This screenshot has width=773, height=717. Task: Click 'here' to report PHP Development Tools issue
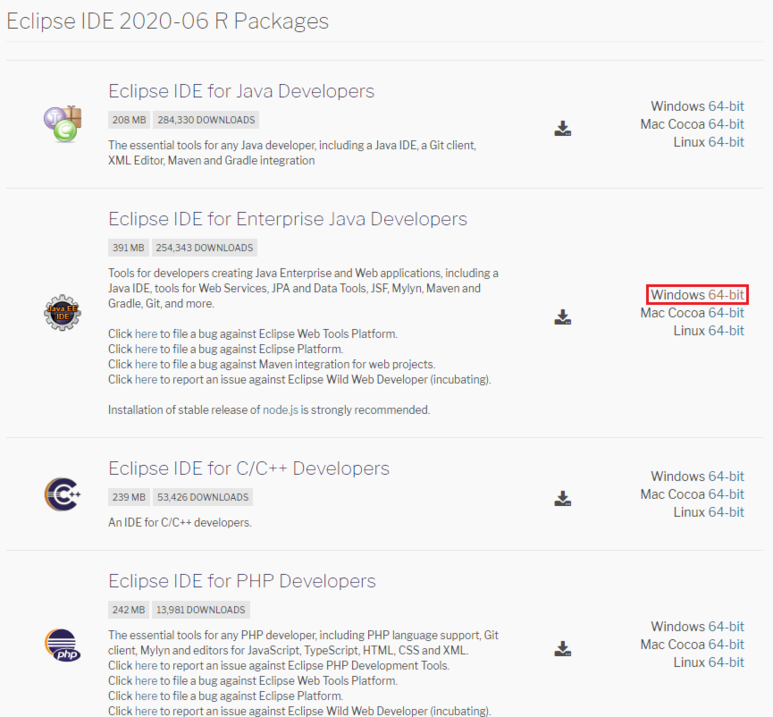(x=146, y=666)
